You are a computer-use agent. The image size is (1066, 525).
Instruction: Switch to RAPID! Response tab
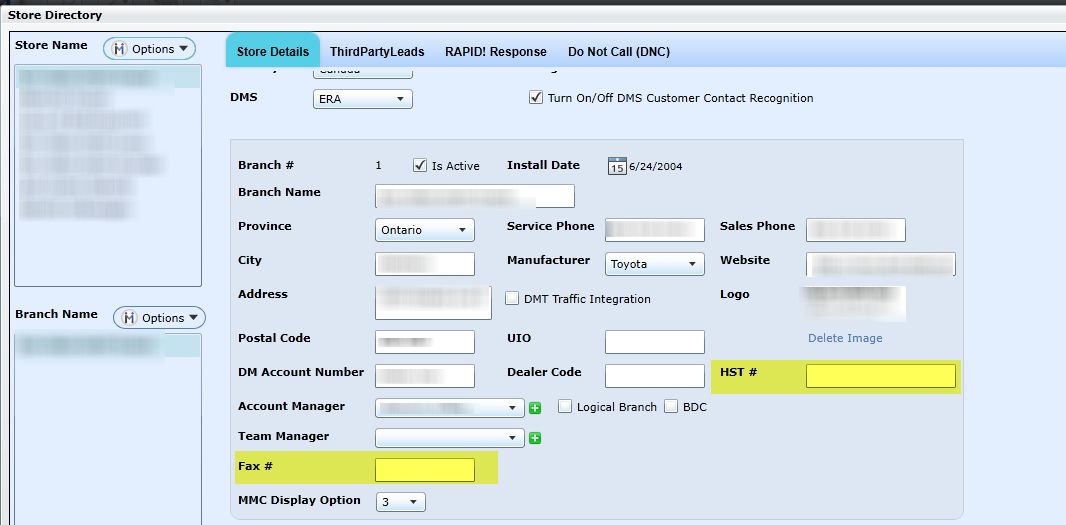496,52
